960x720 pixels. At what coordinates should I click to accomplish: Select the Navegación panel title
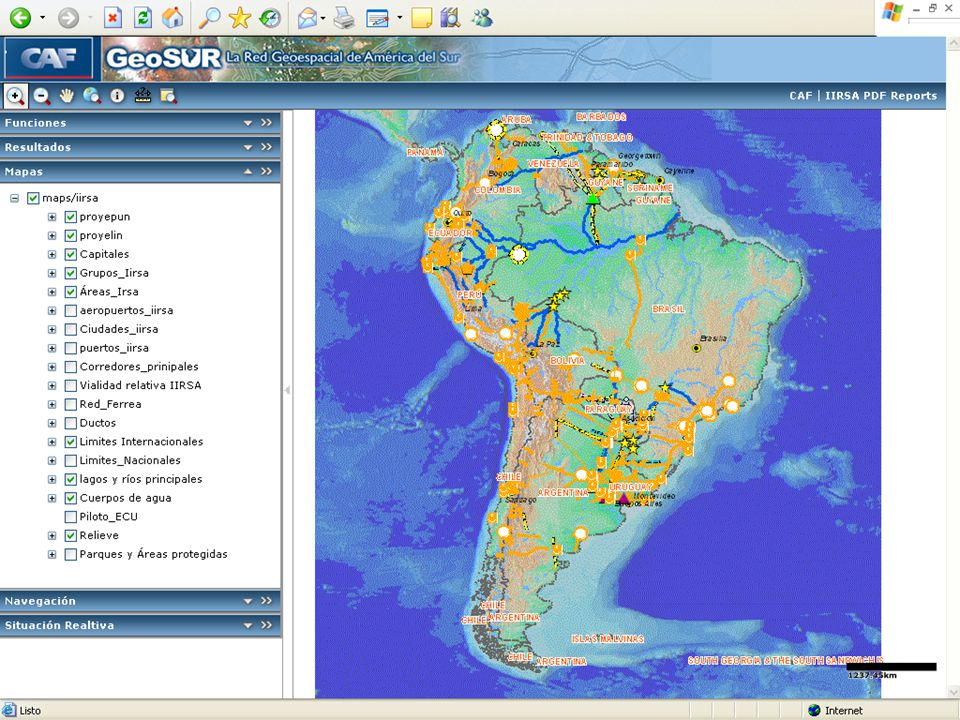tap(40, 601)
